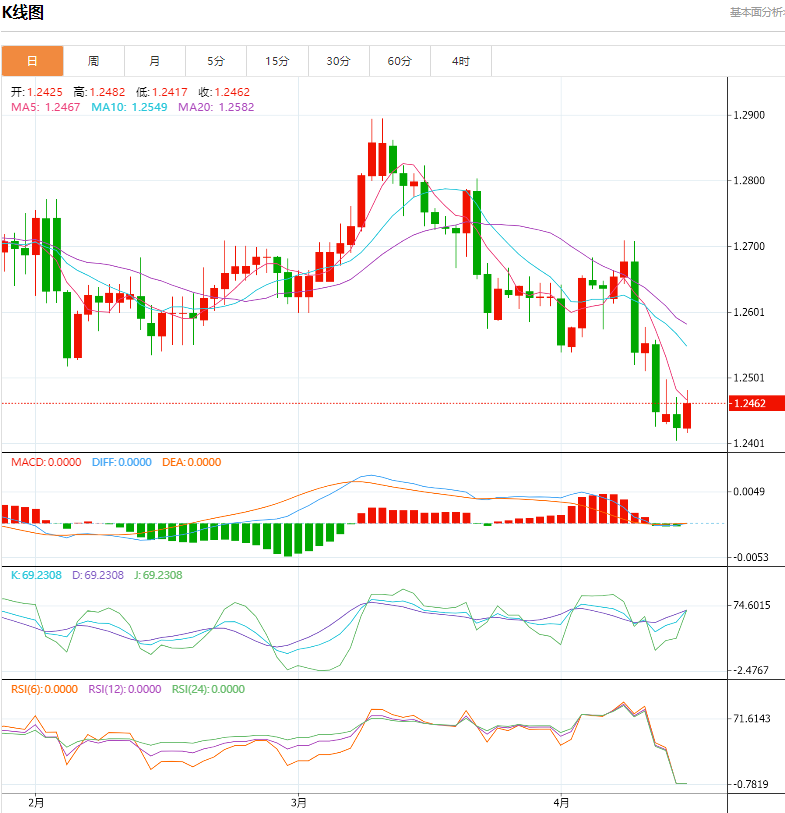Switch to the 月 monthly tab
785x813 pixels.
pos(155,61)
